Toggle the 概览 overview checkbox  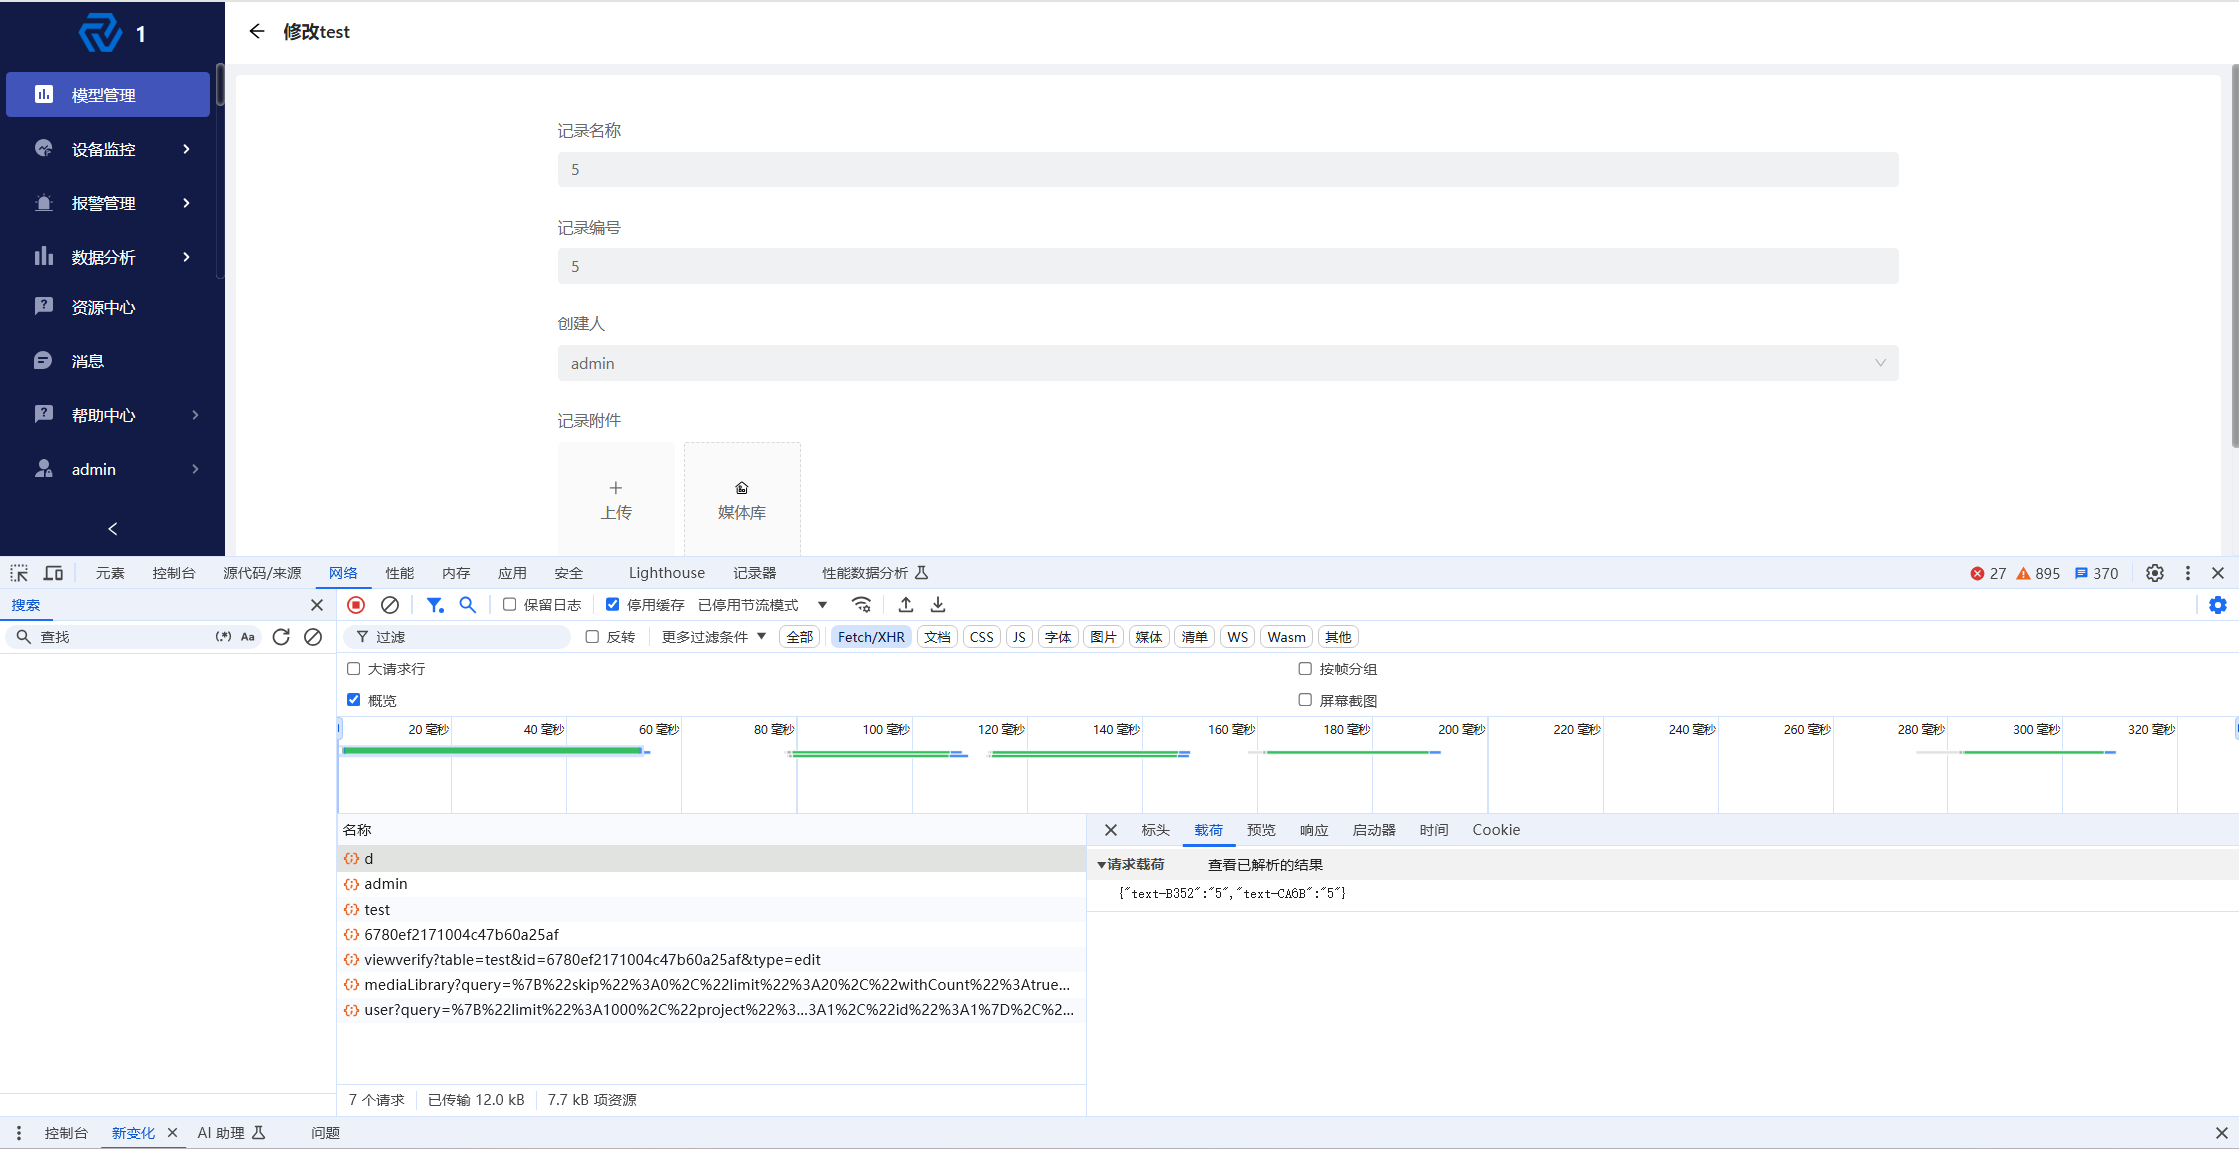coord(354,700)
